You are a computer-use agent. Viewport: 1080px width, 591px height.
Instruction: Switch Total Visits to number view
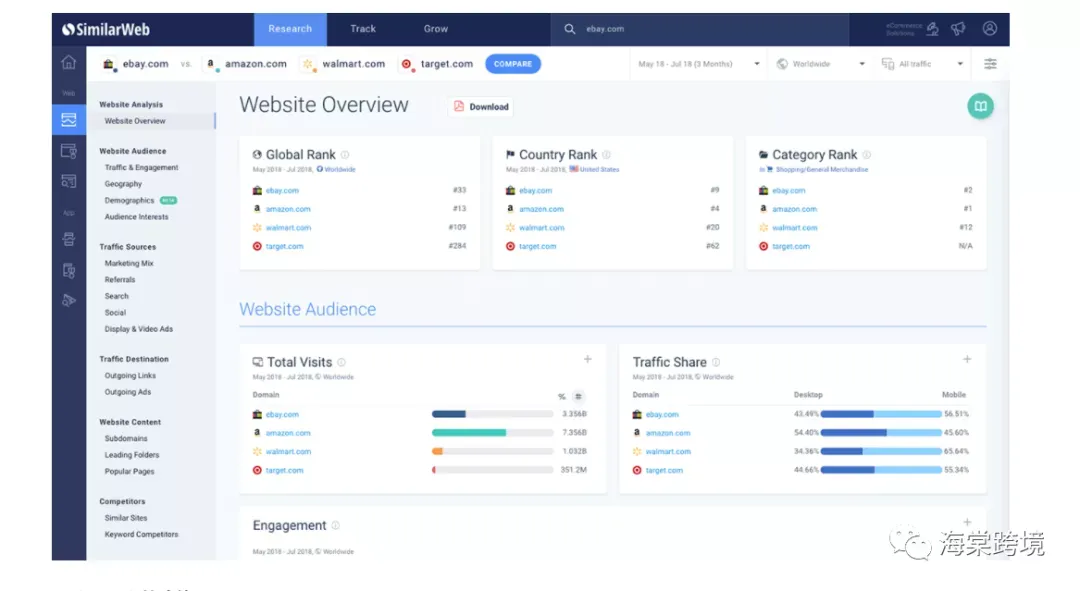click(x=578, y=396)
